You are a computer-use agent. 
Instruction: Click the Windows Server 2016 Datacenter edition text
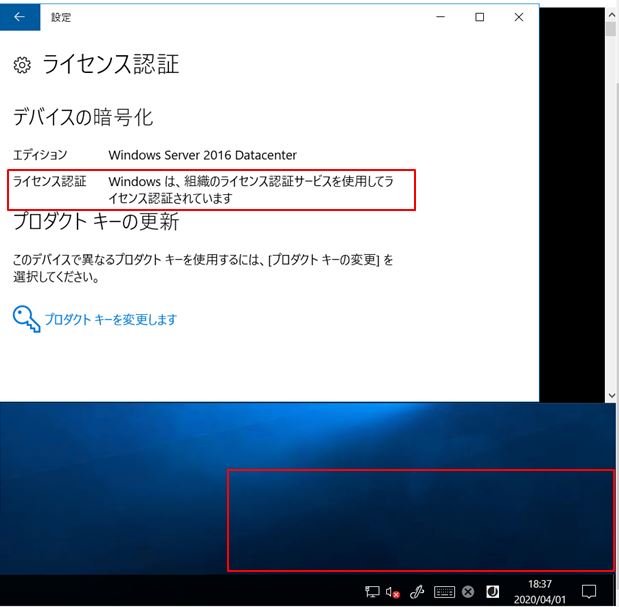[x=202, y=155]
